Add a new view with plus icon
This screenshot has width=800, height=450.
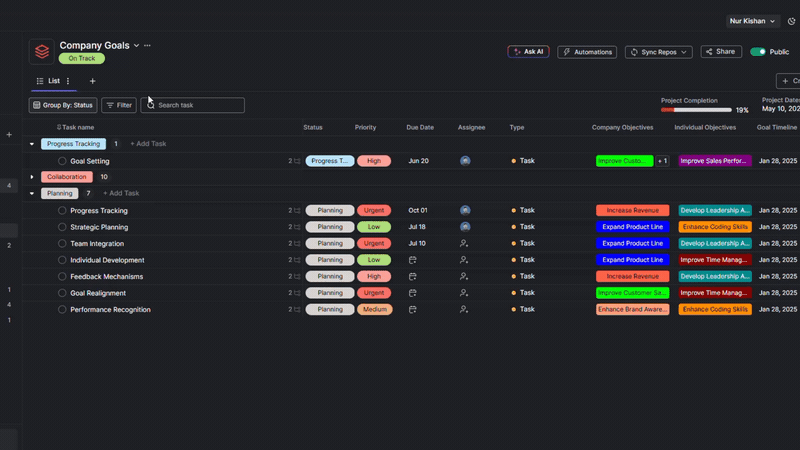pos(92,81)
